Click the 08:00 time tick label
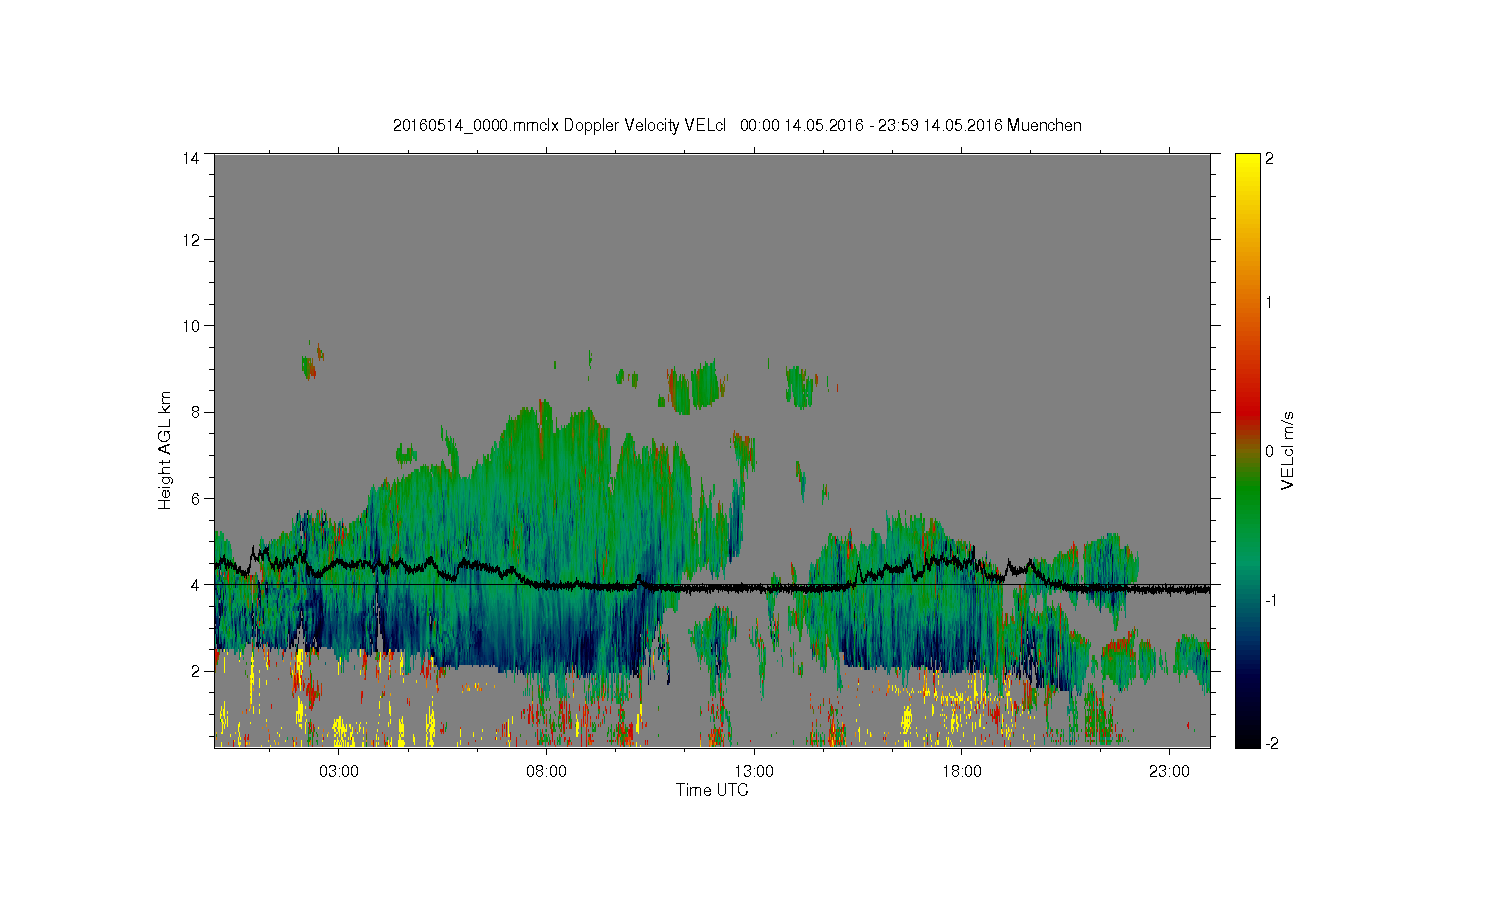Viewport: 1500px width, 900px height. coord(546,772)
